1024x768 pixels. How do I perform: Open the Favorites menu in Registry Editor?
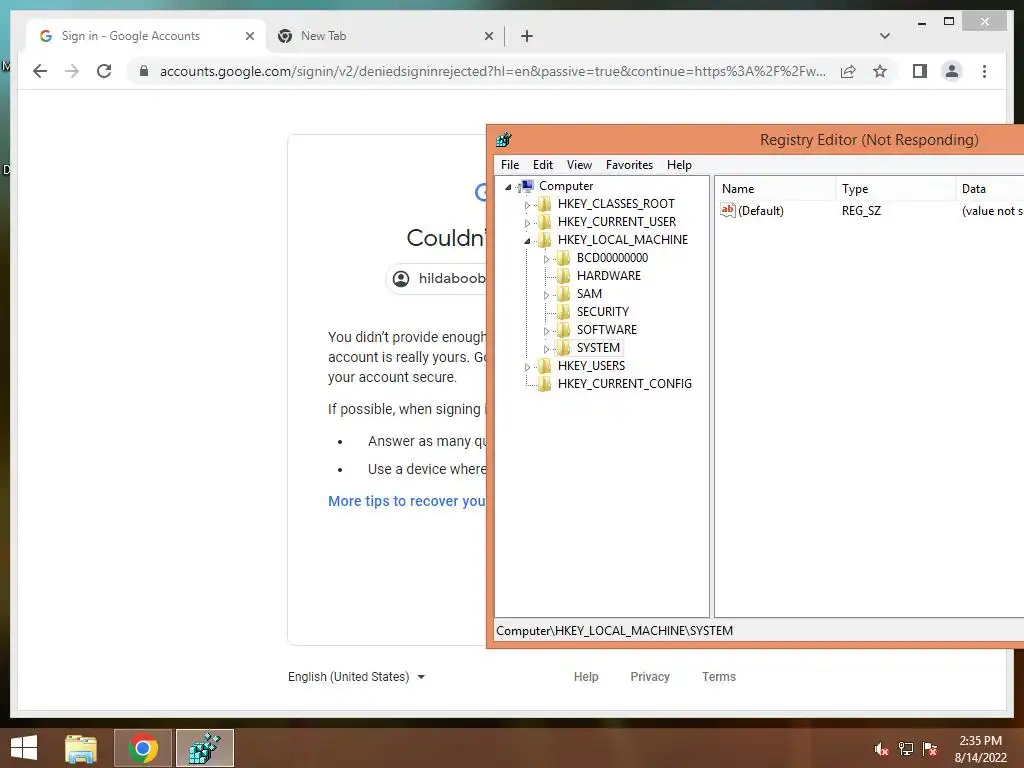click(x=630, y=165)
